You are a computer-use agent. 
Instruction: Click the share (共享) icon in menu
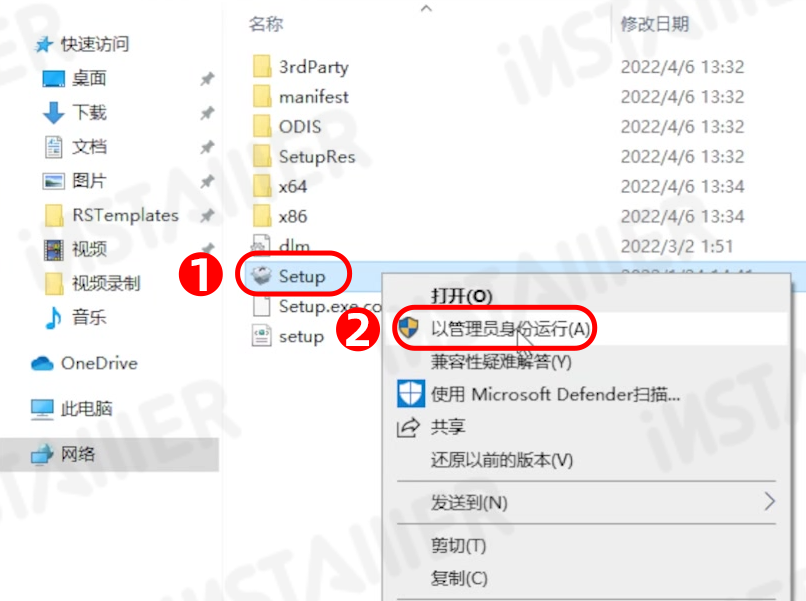409,427
